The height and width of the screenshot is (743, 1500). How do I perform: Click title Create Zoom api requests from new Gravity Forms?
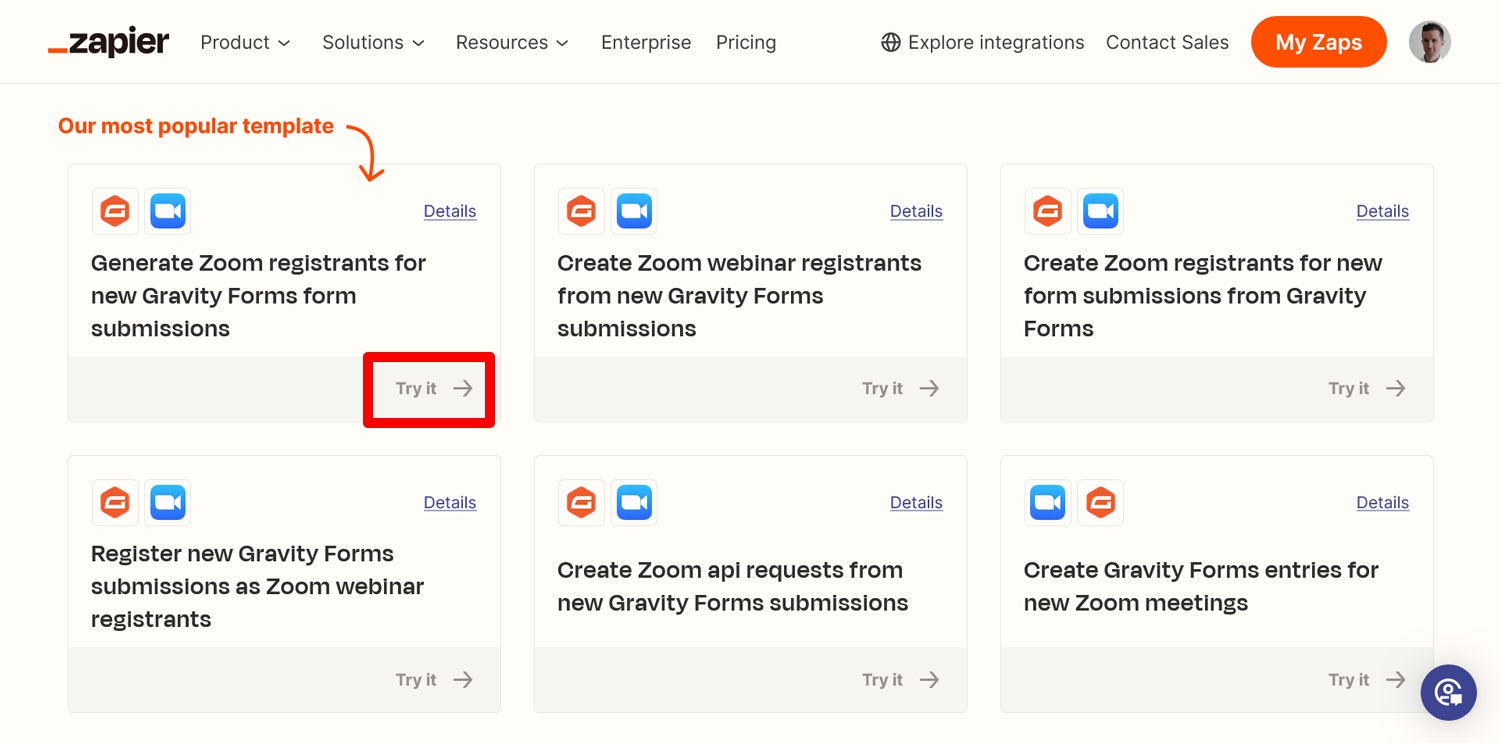pyautogui.click(x=733, y=586)
